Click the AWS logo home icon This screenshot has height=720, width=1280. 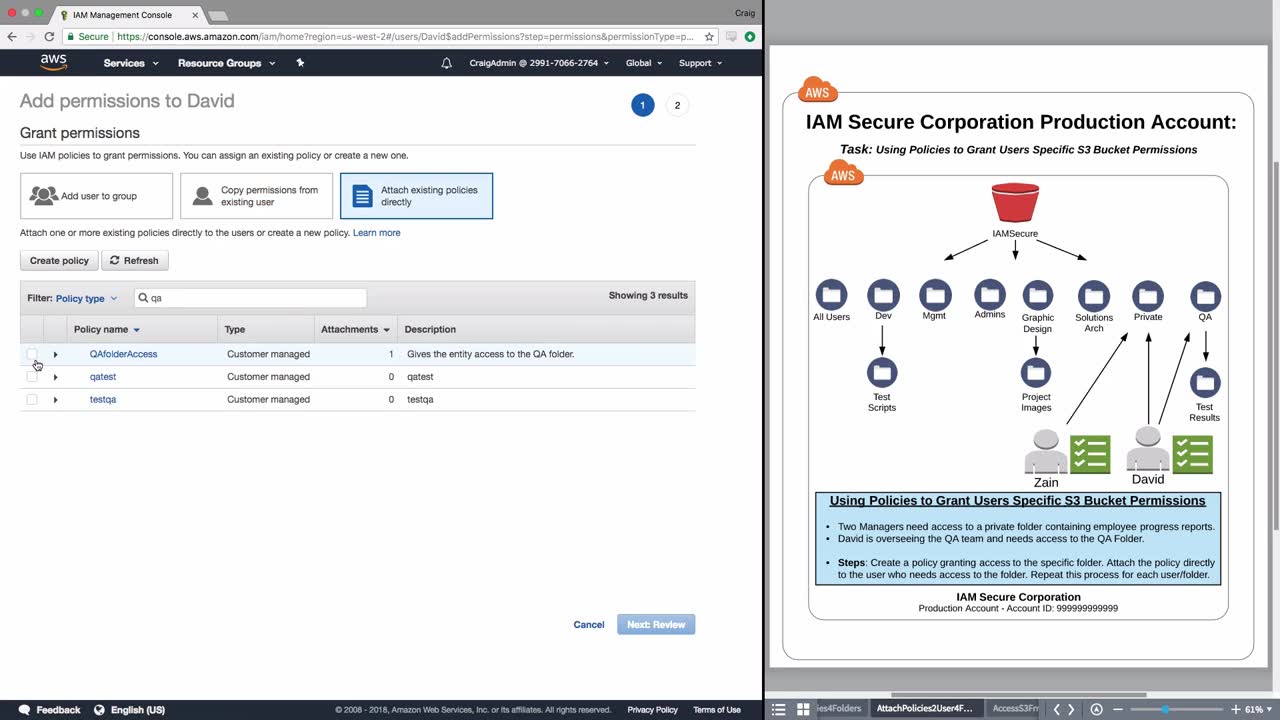pyautogui.click(x=53, y=62)
